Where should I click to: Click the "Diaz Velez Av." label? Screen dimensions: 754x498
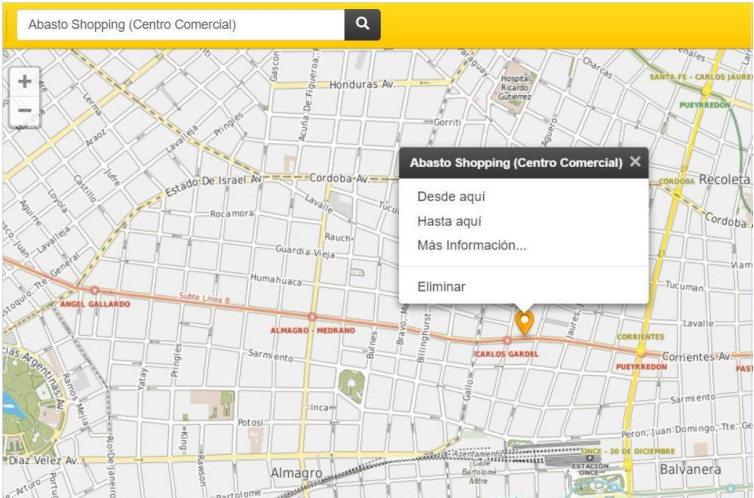coord(43,460)
